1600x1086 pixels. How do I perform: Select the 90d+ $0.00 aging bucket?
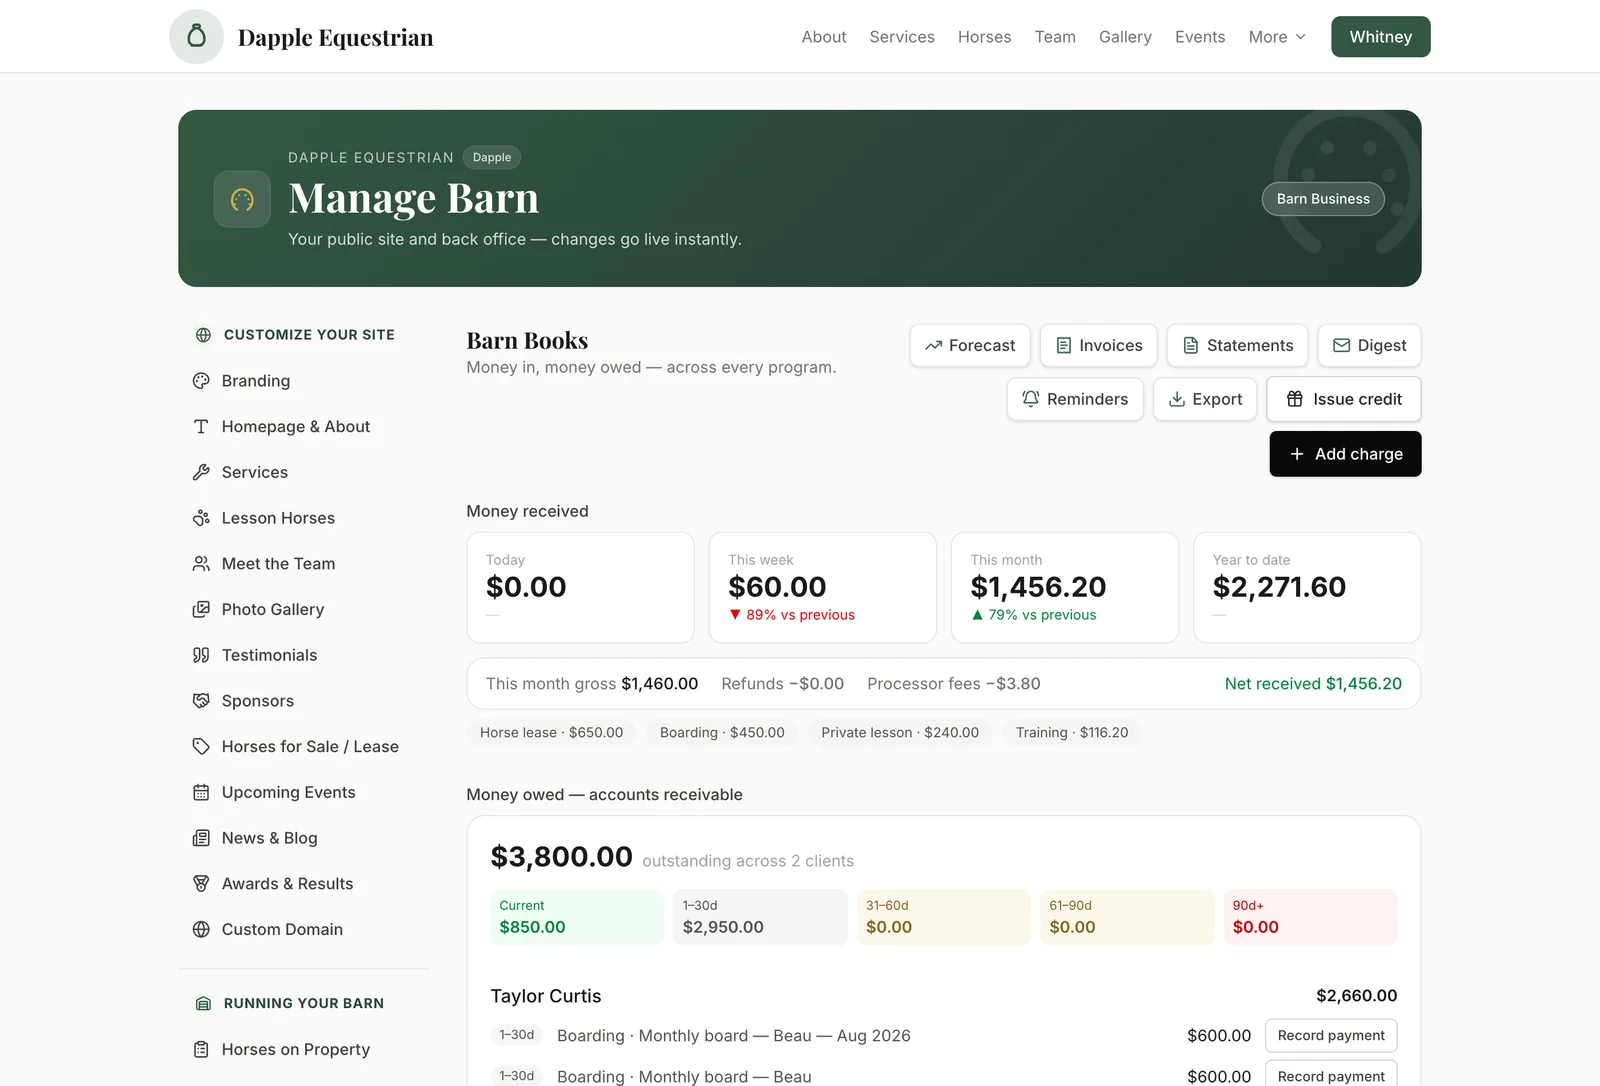pyautogui.click(x=1311, y=917)
